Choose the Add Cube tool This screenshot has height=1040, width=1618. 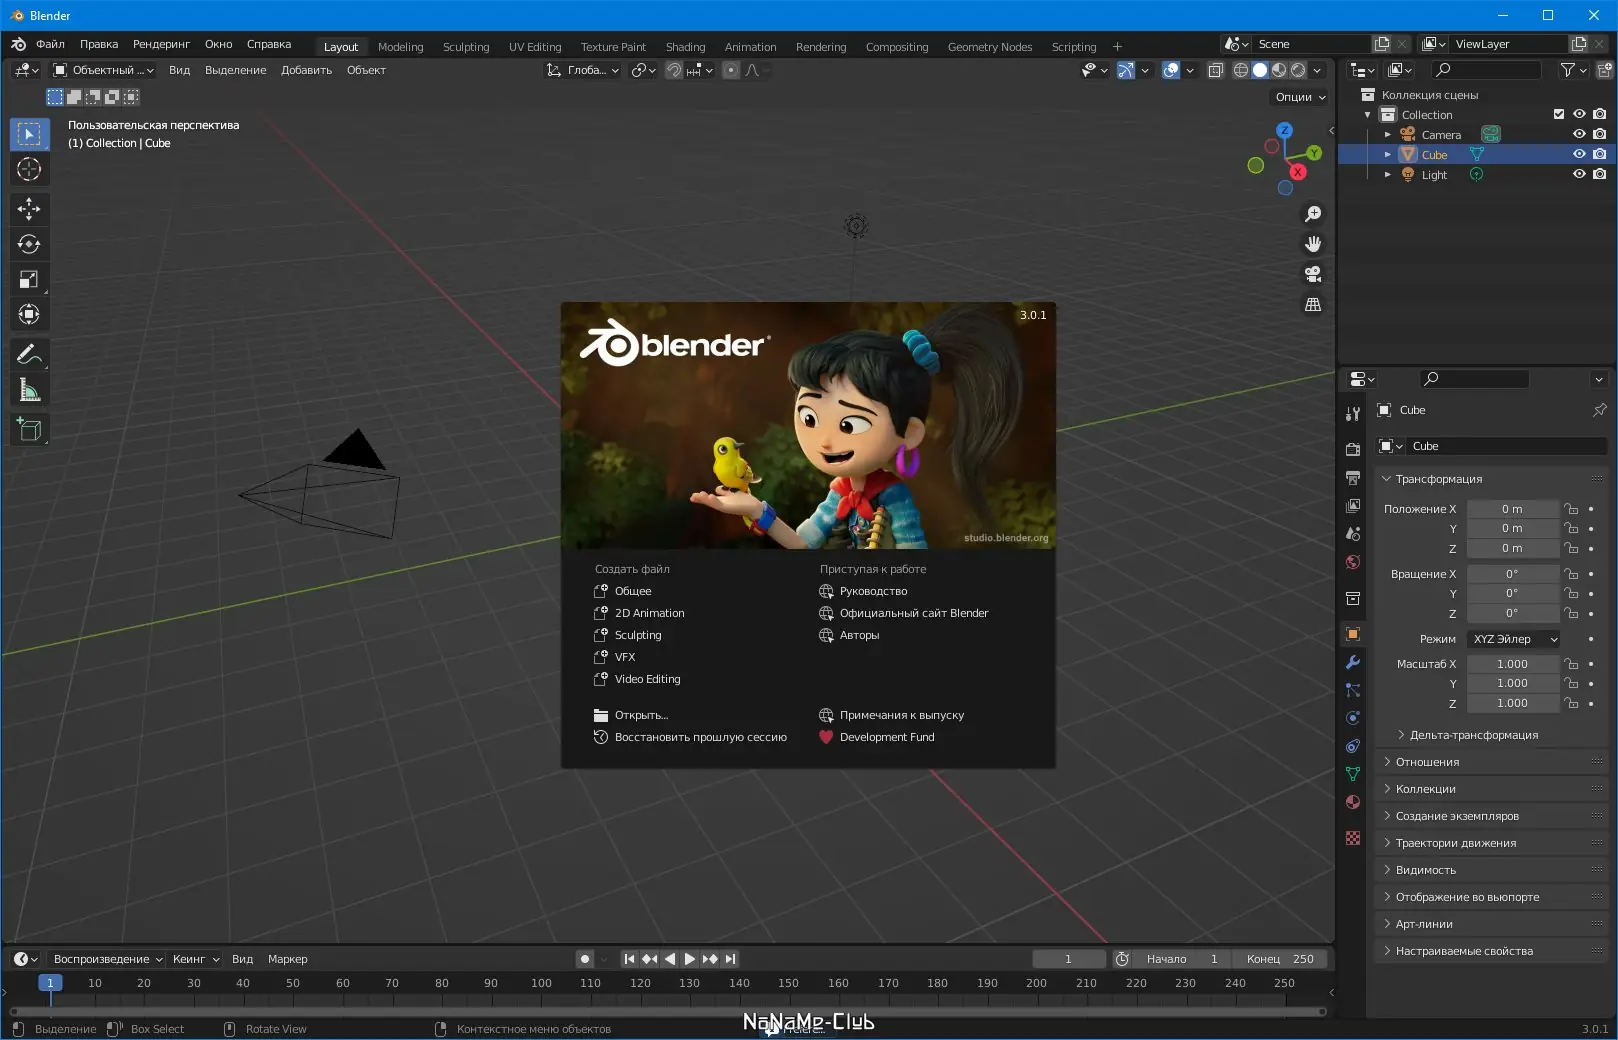tap(29, 430)
